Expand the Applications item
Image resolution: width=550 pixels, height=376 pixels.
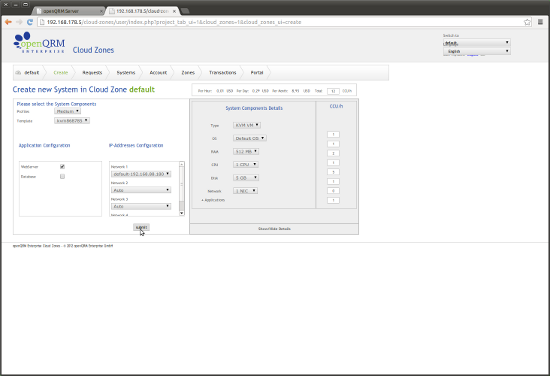(213, 200)
